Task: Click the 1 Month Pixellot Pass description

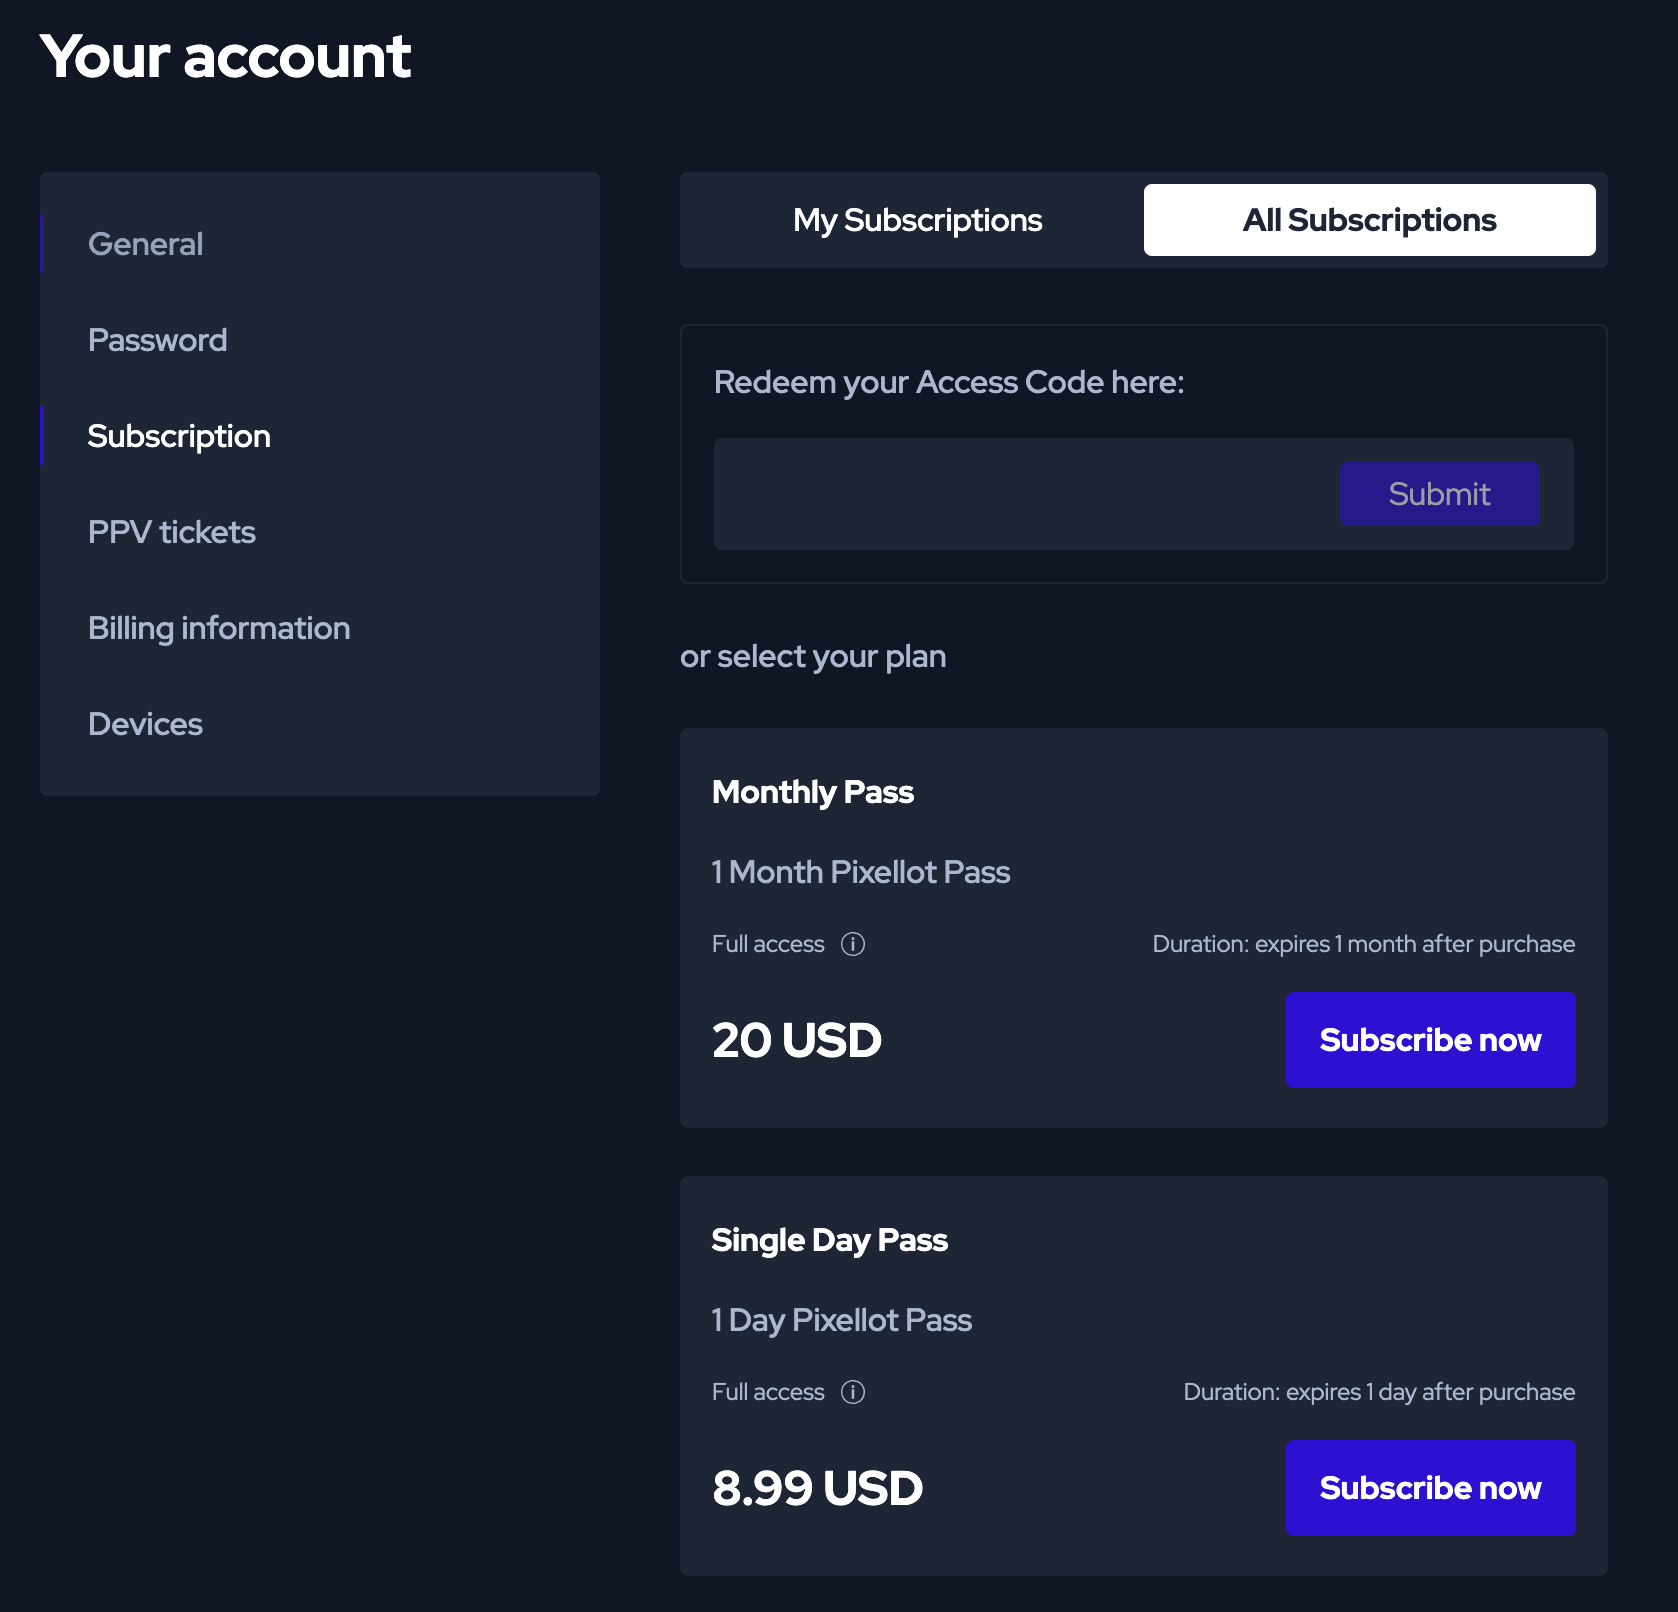Action: click(x=861, y=872)
